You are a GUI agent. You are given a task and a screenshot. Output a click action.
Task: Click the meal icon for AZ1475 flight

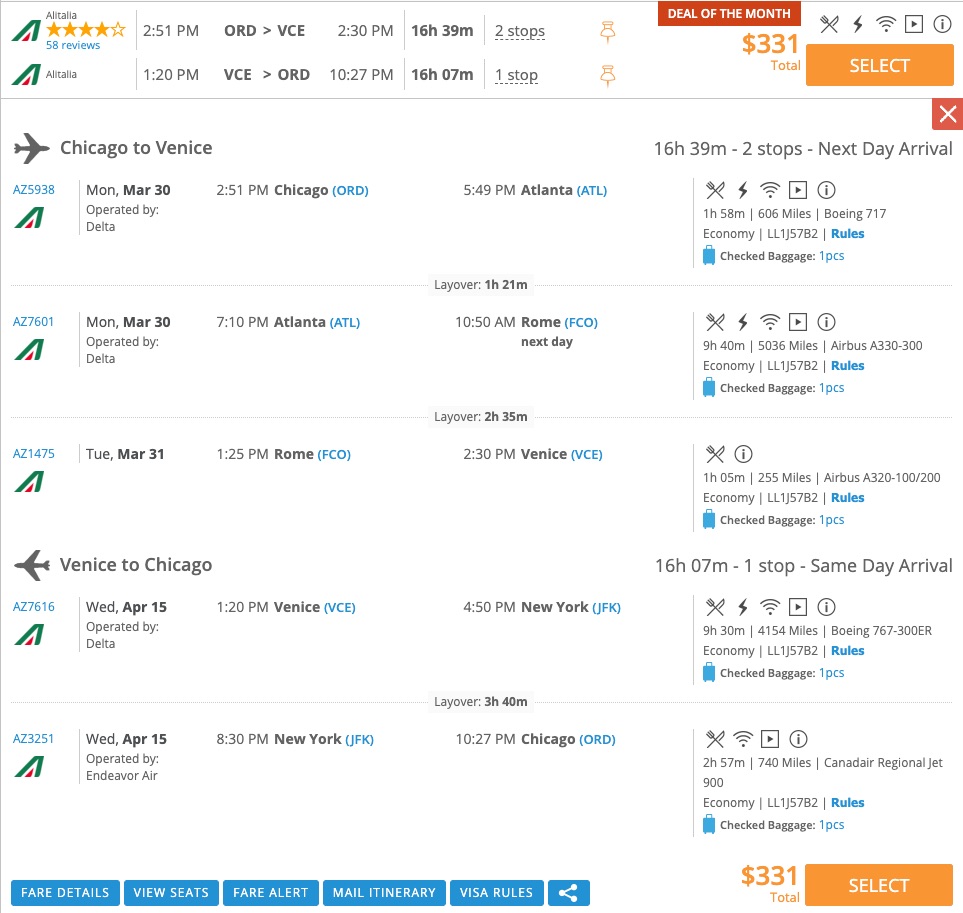714,454
